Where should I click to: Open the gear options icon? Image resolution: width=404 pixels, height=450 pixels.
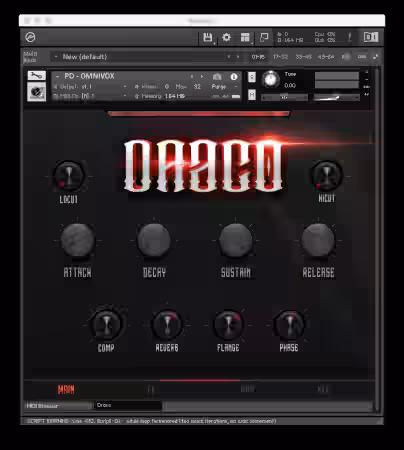(226, 37)
